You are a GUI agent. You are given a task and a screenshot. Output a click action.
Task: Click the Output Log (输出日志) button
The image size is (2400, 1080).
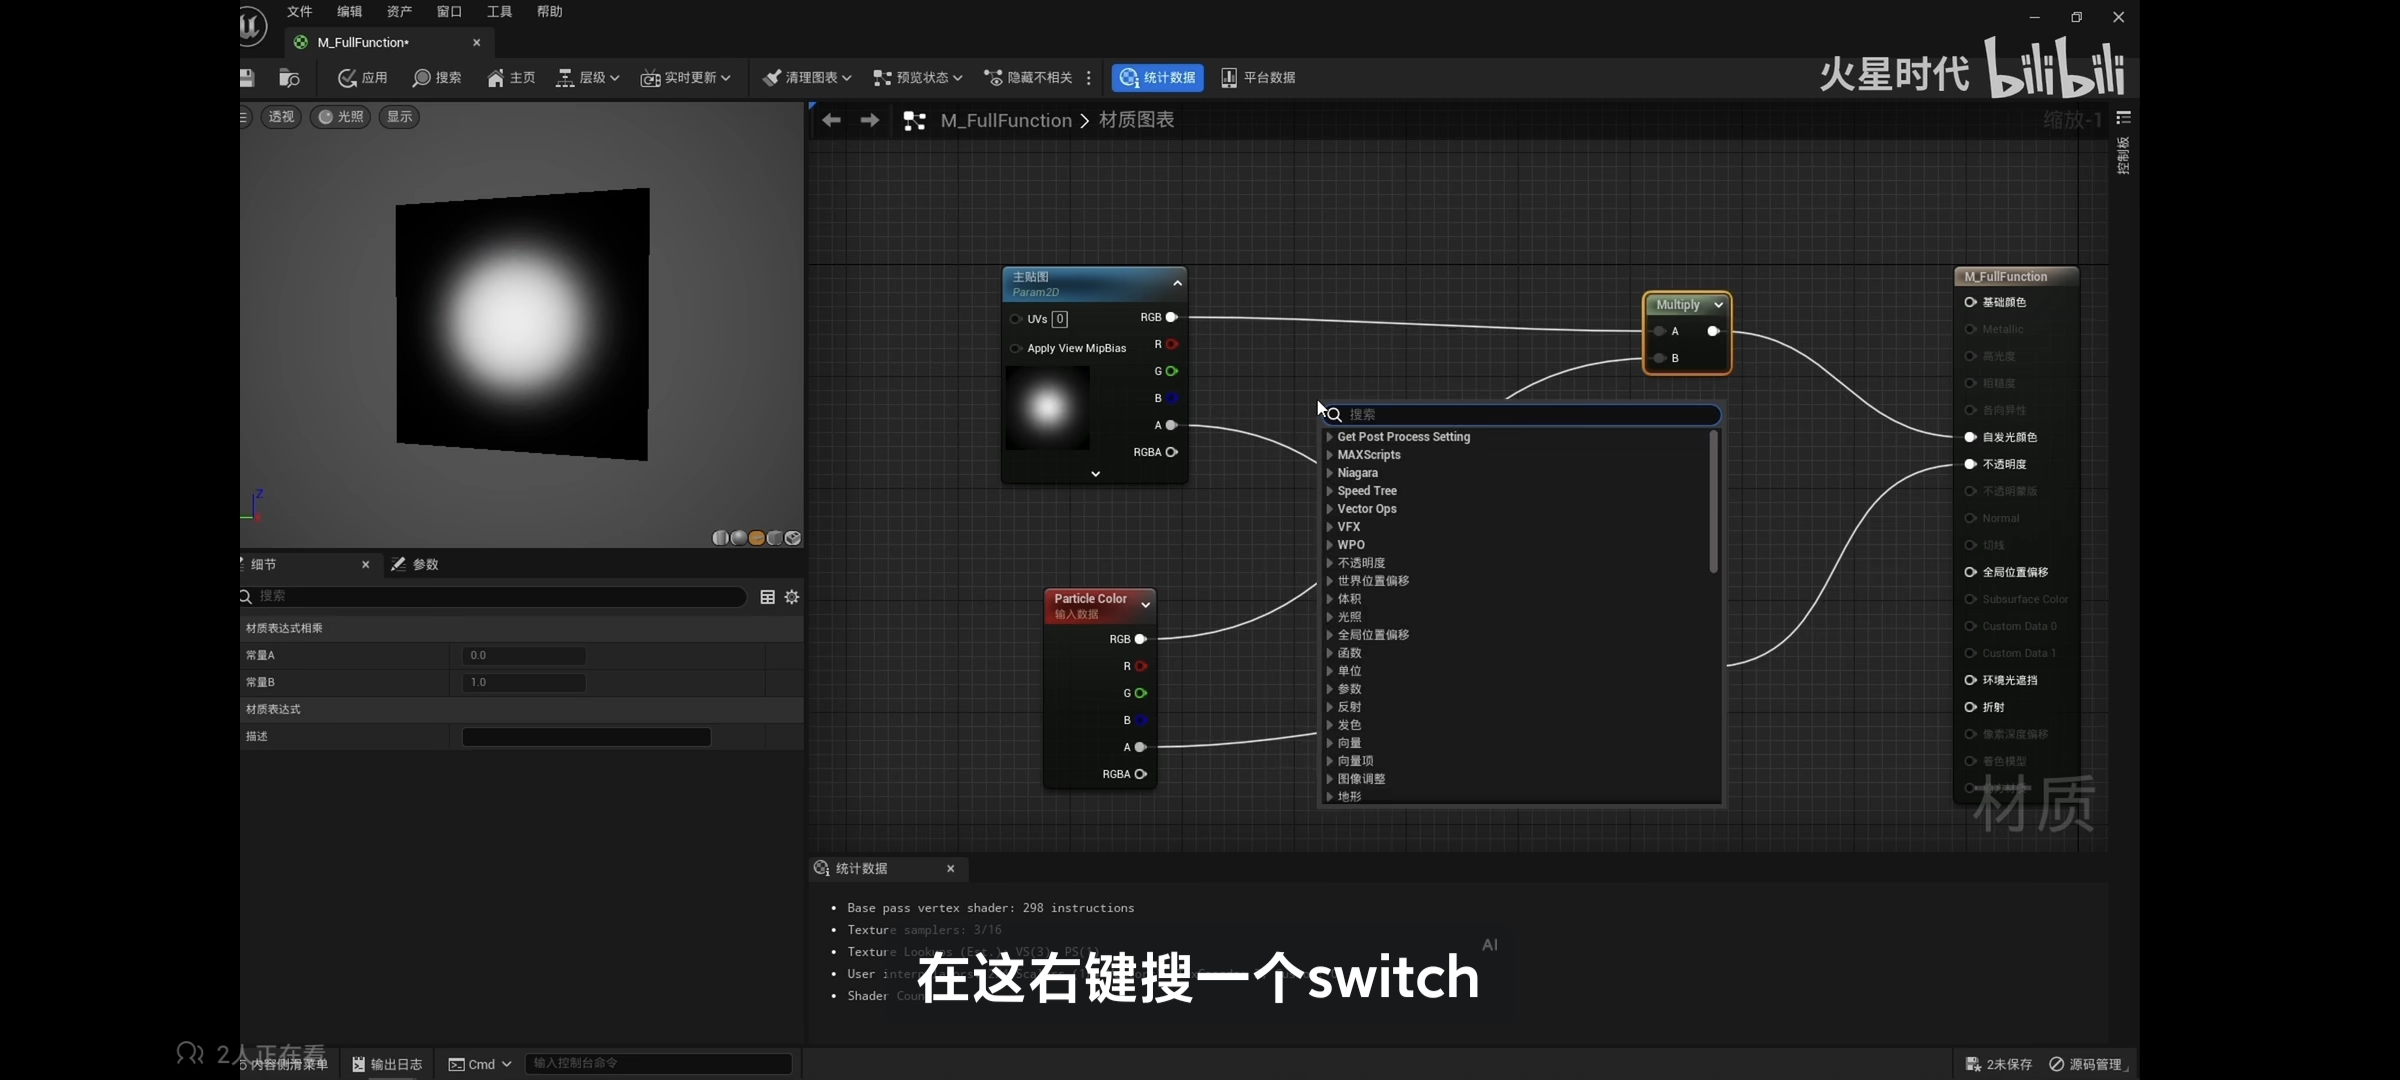[387, 1064]
